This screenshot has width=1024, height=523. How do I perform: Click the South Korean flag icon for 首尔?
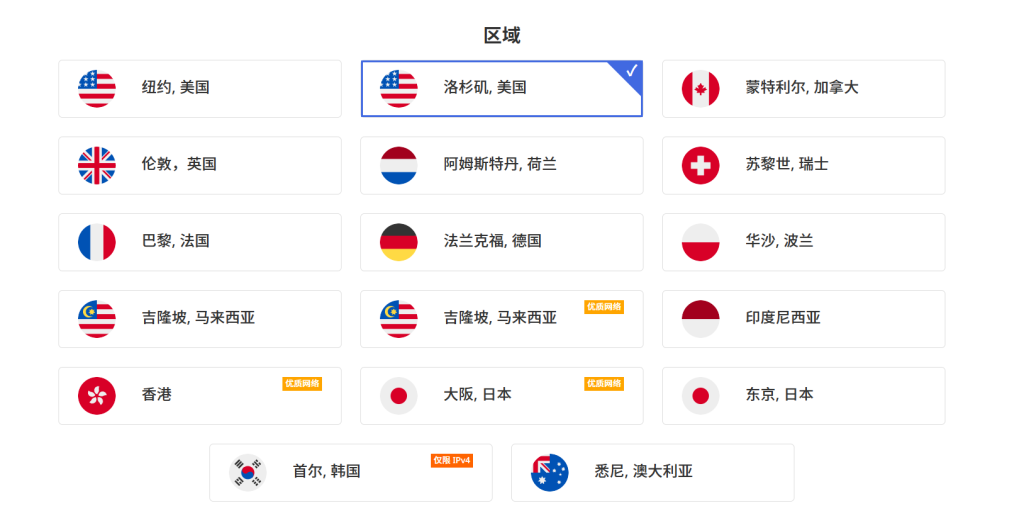(248, 472)
